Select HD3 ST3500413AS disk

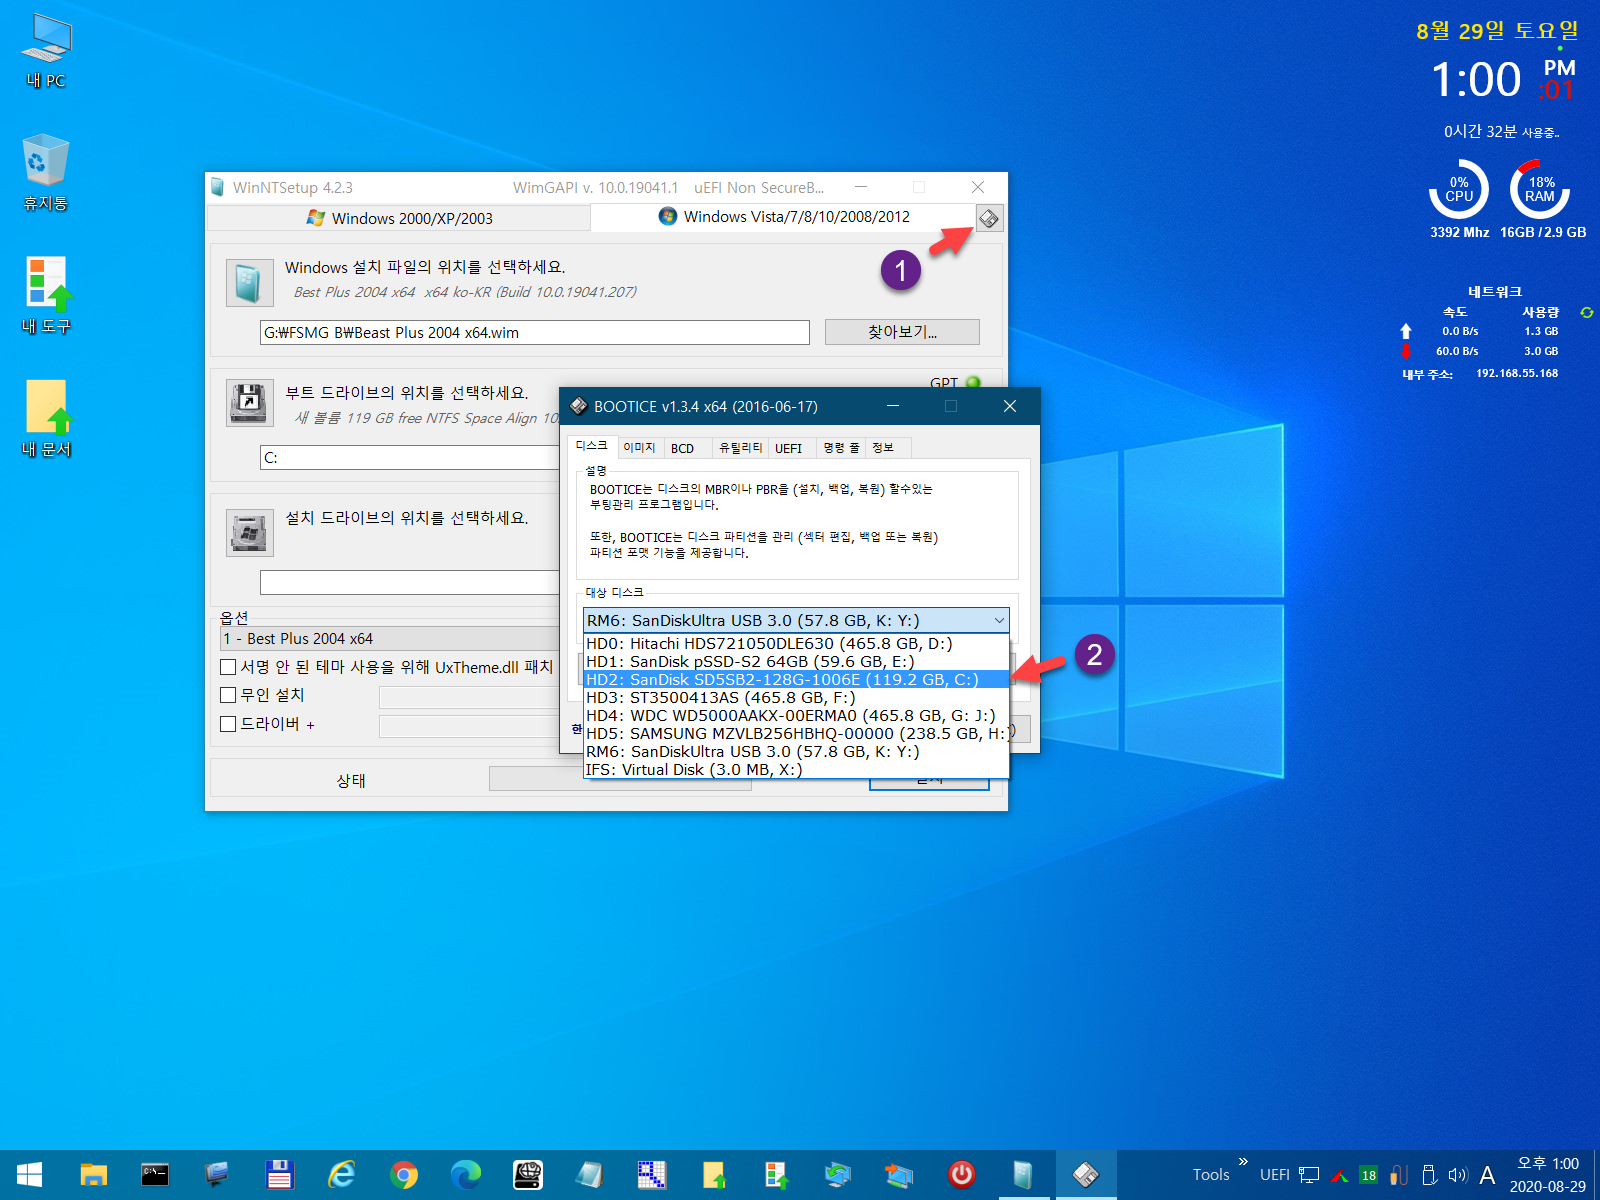coord(796,697)
